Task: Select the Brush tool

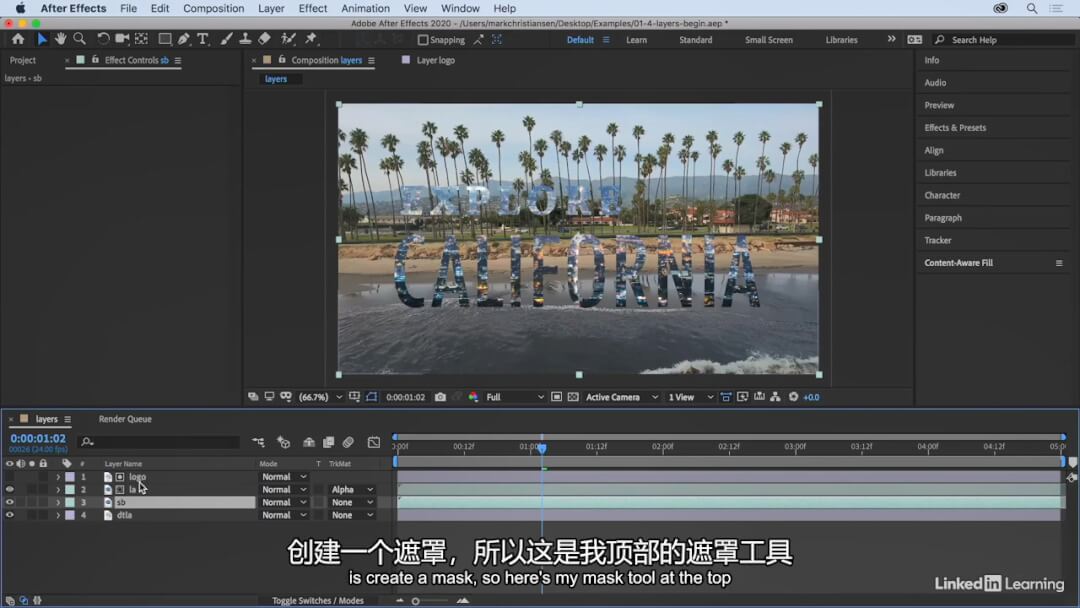Action: [226, 39]
